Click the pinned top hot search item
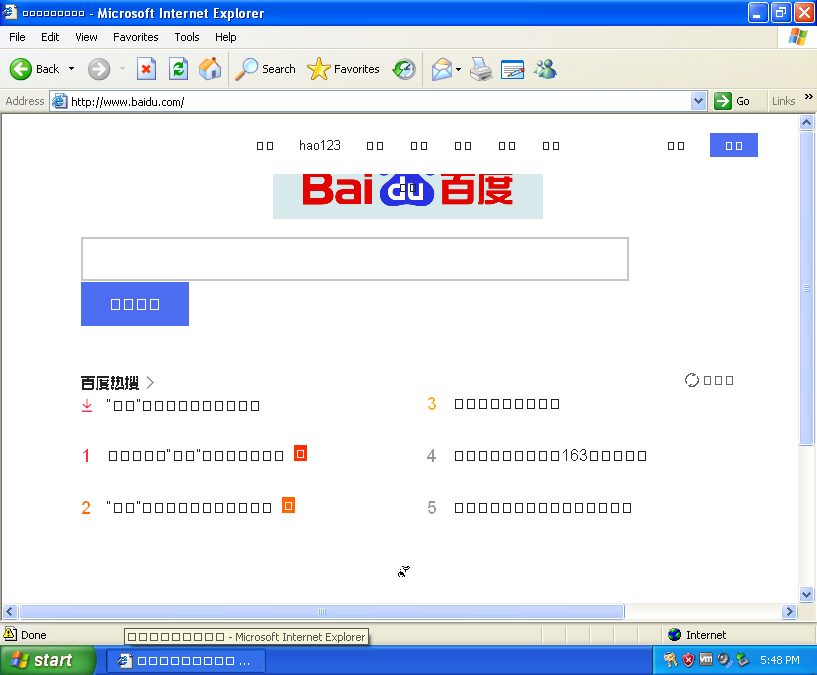Image resolution: width=817 pixels, height=675 pixels. tap(182, 406)
